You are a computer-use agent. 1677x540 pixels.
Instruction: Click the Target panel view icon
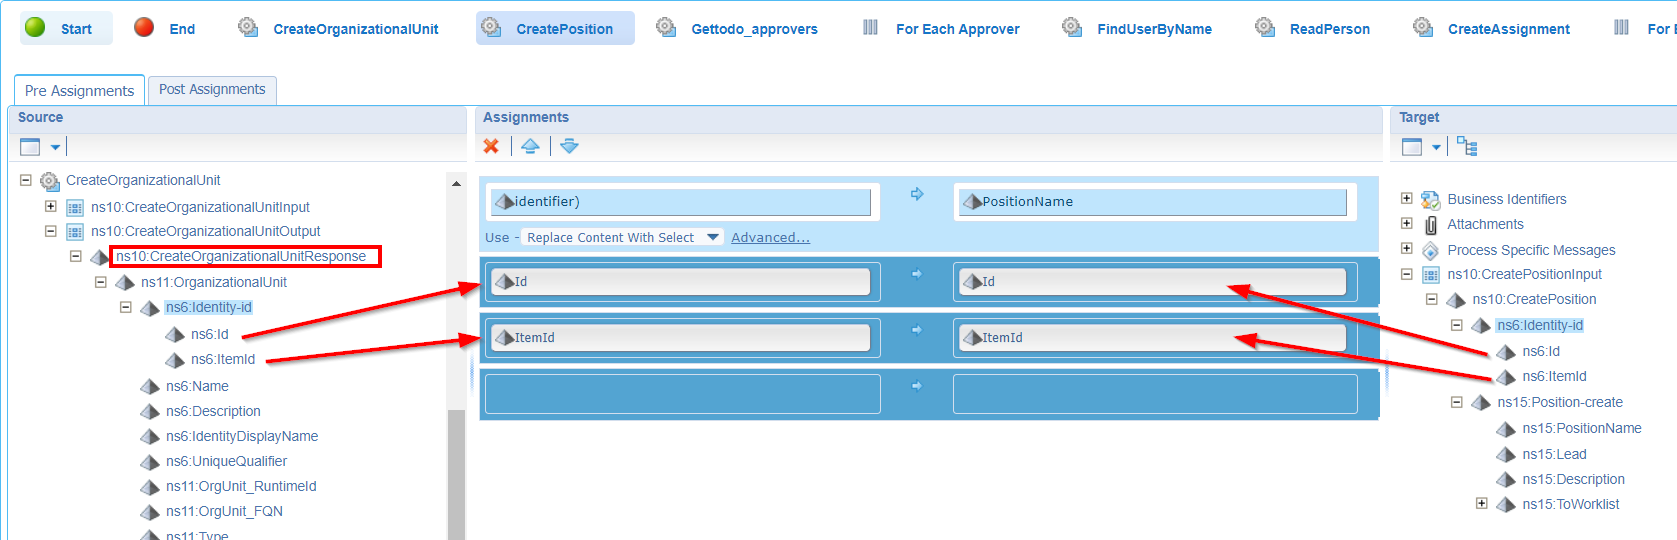1412,147
